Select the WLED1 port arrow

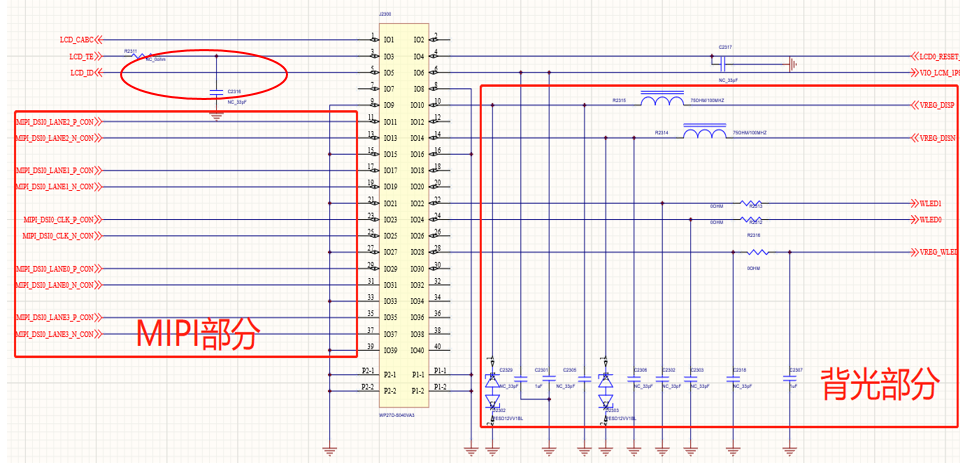(916, 203)
